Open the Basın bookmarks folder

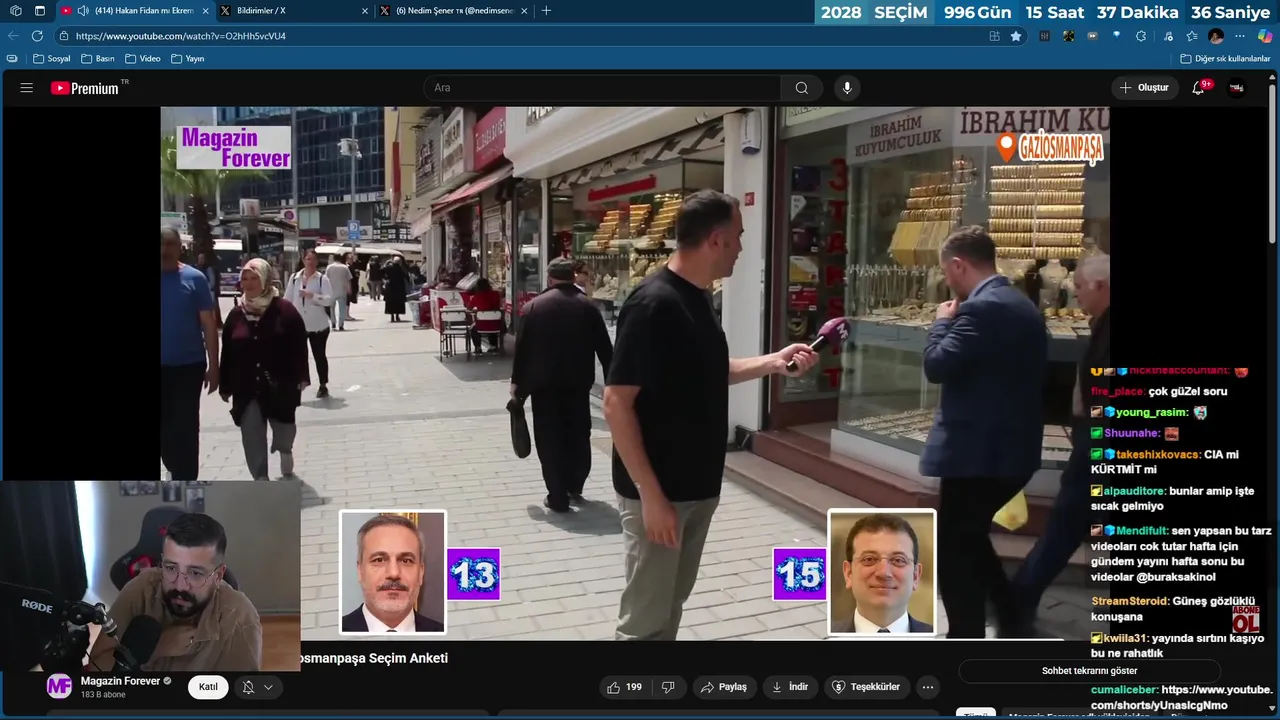click(x=97, y=59)
